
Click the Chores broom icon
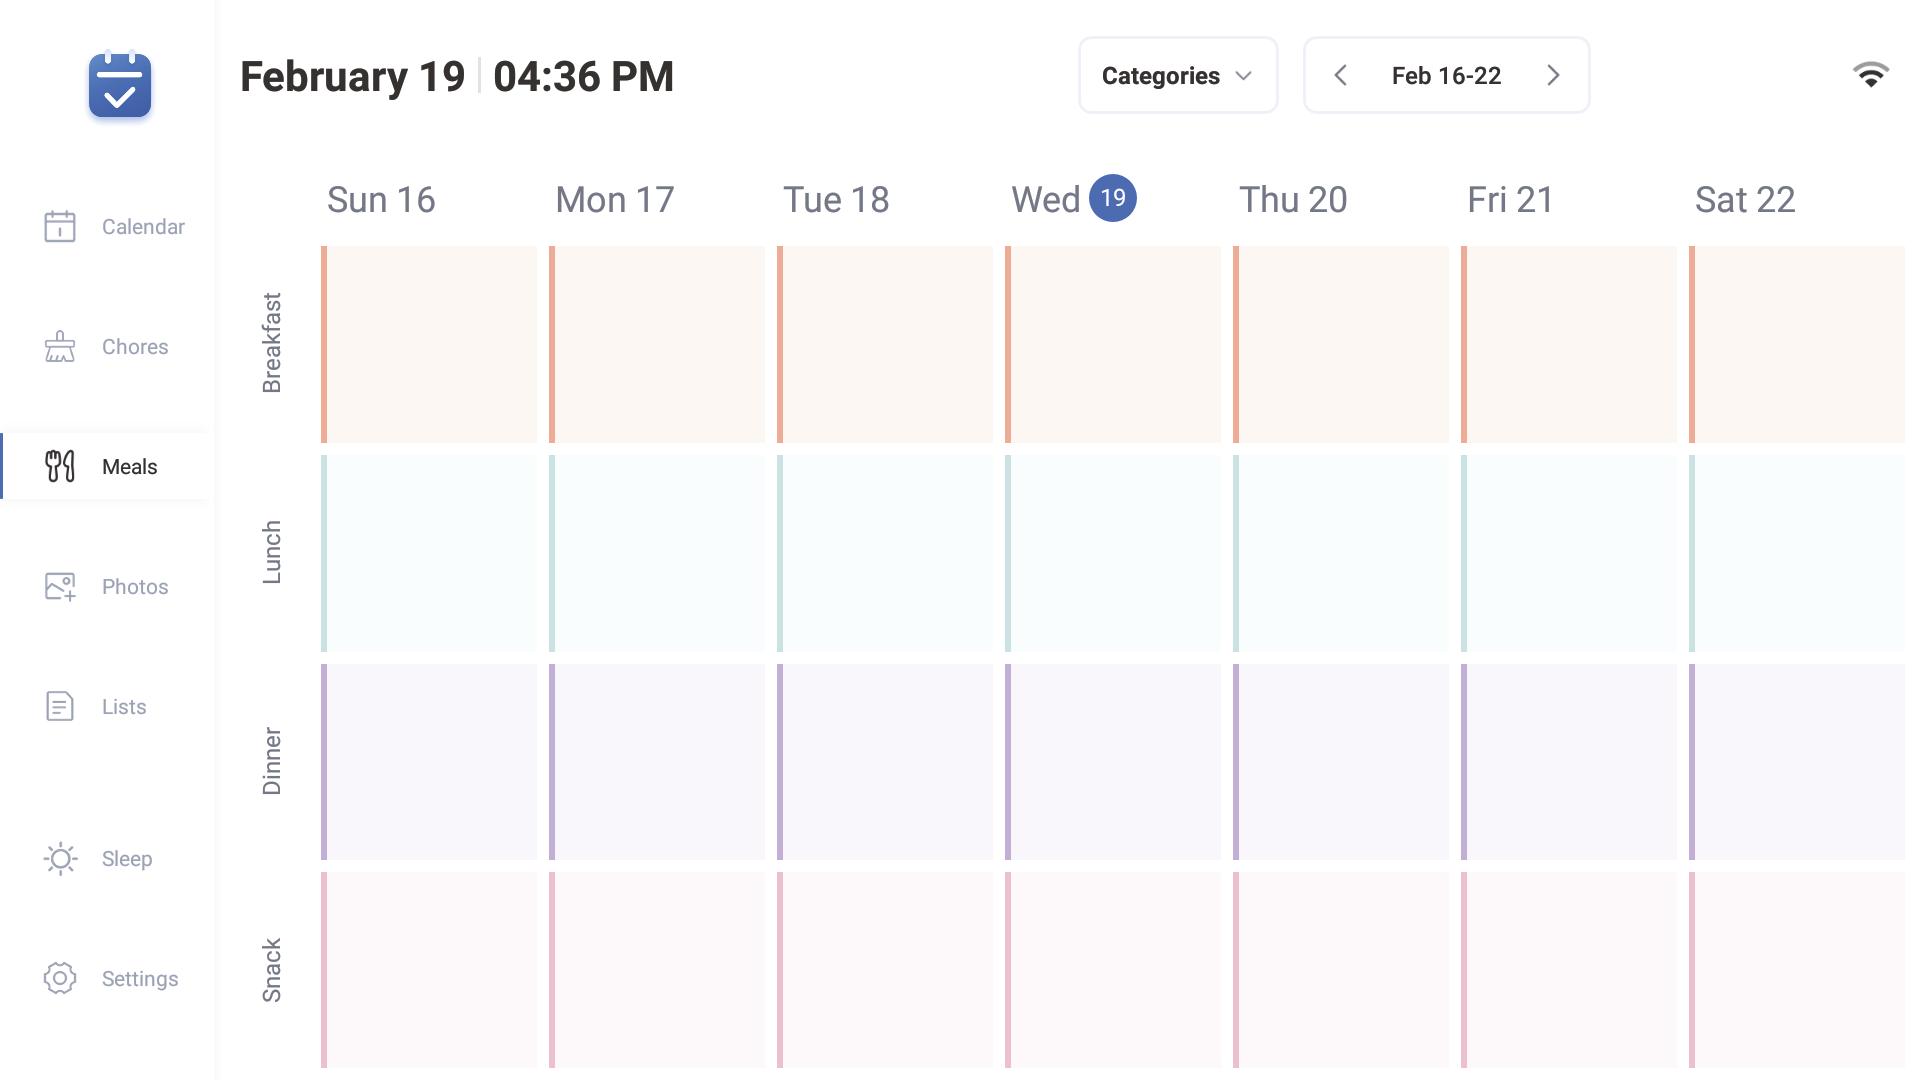[x=60, y=346]
